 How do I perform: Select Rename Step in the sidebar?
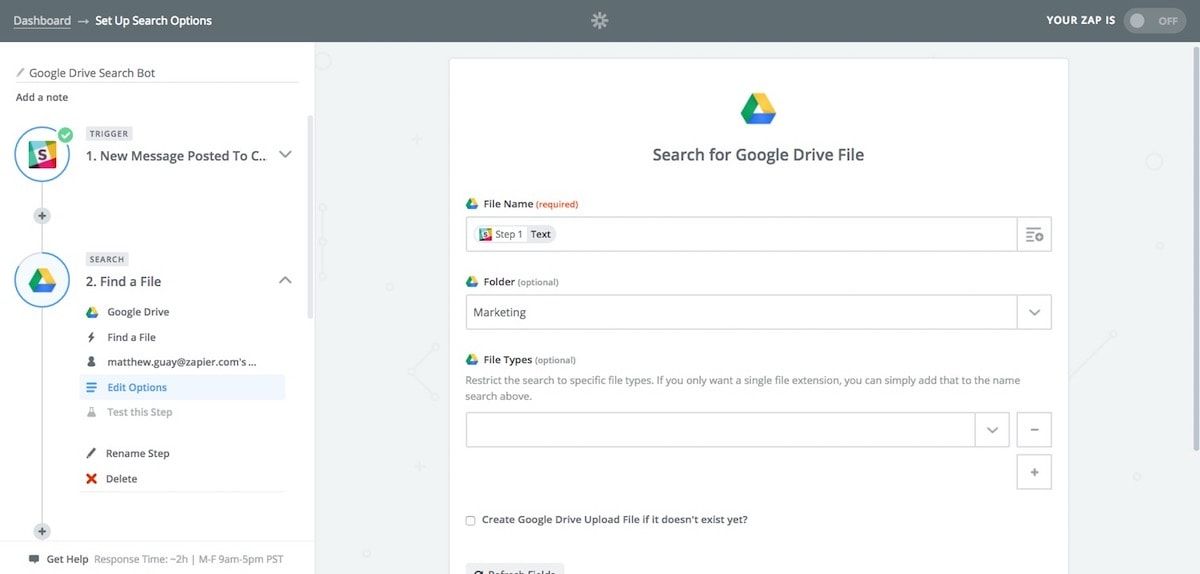[x=137, y=453]
